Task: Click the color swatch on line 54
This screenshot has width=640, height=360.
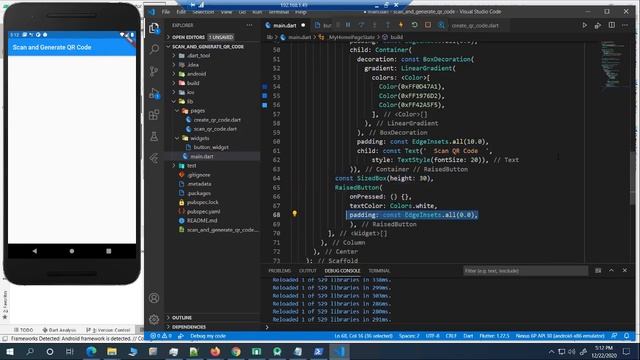Action: [264, 87]
